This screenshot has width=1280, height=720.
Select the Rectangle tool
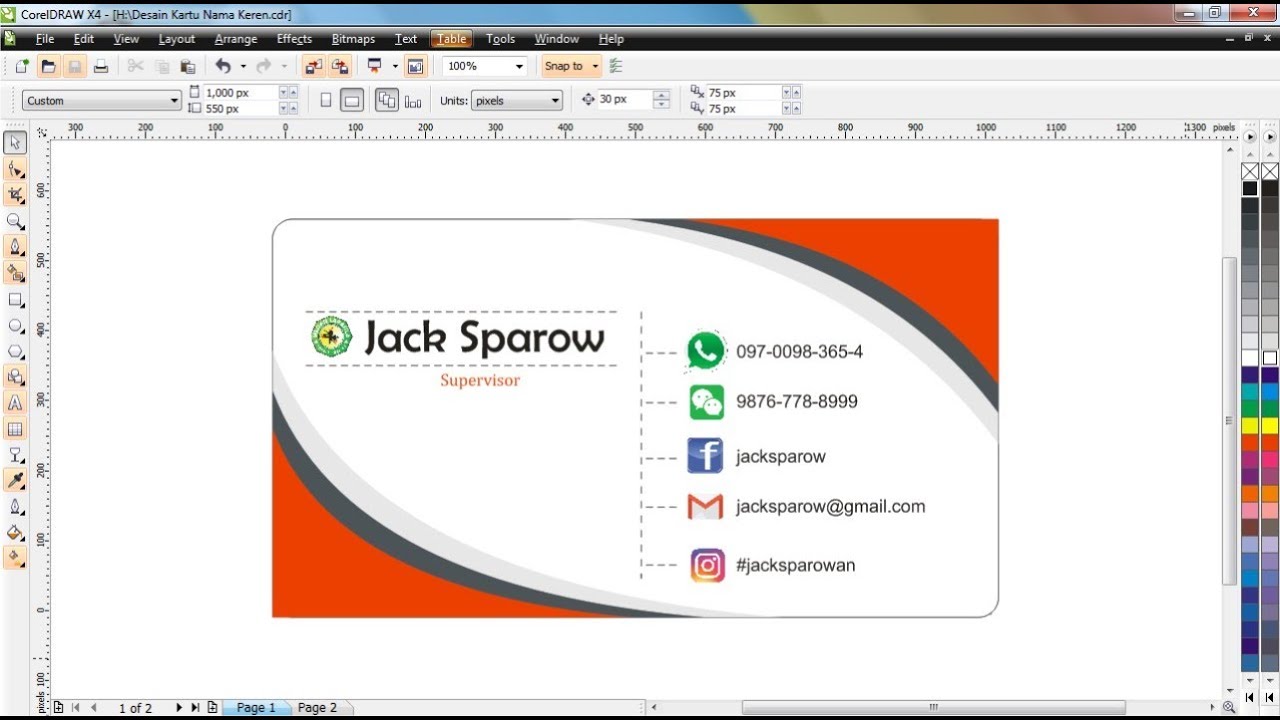click(15, 299)
